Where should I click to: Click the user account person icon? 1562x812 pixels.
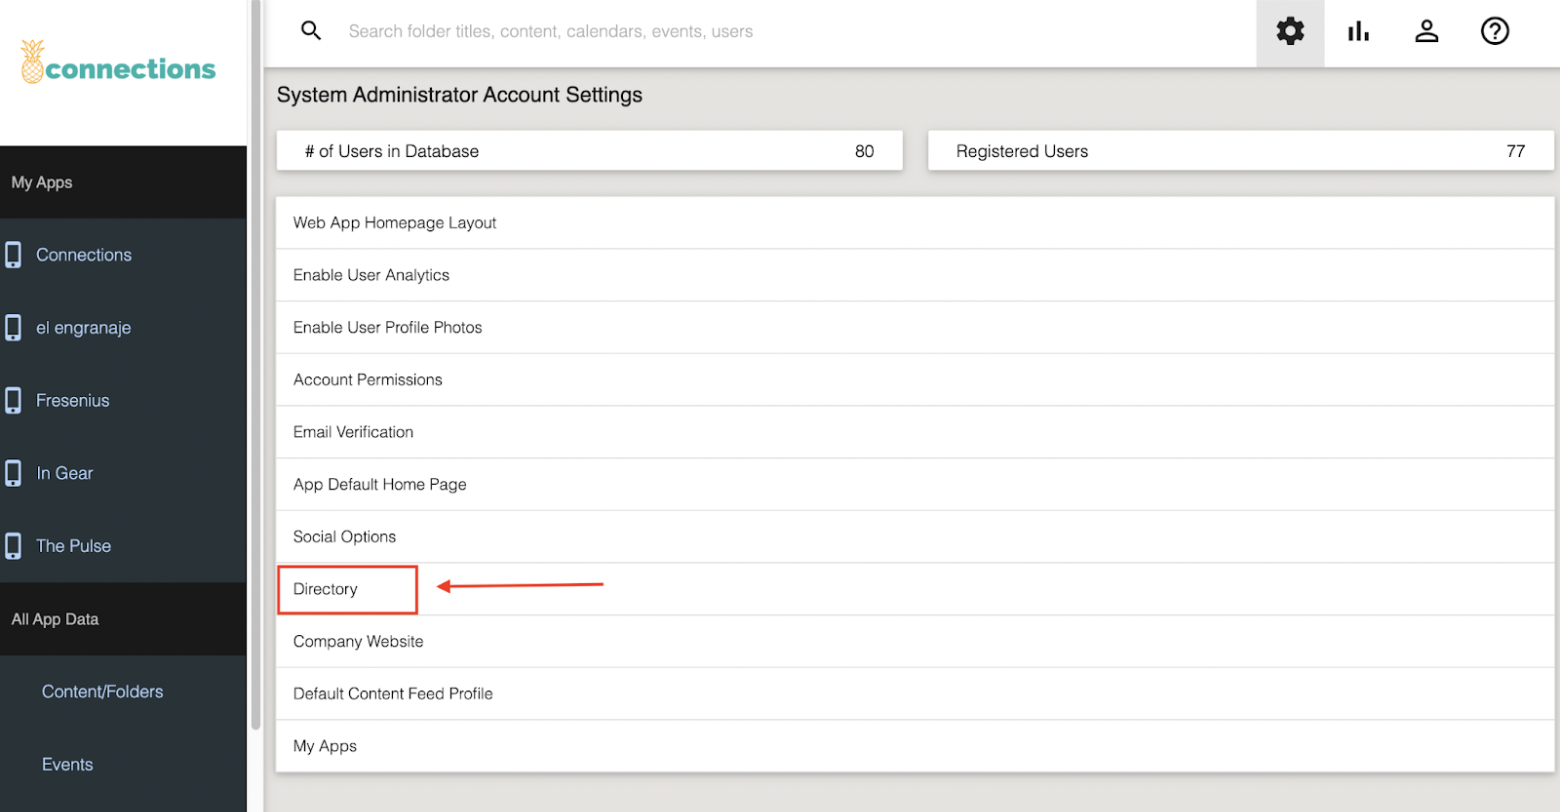pyautogui.click(x=1426, y=31)
